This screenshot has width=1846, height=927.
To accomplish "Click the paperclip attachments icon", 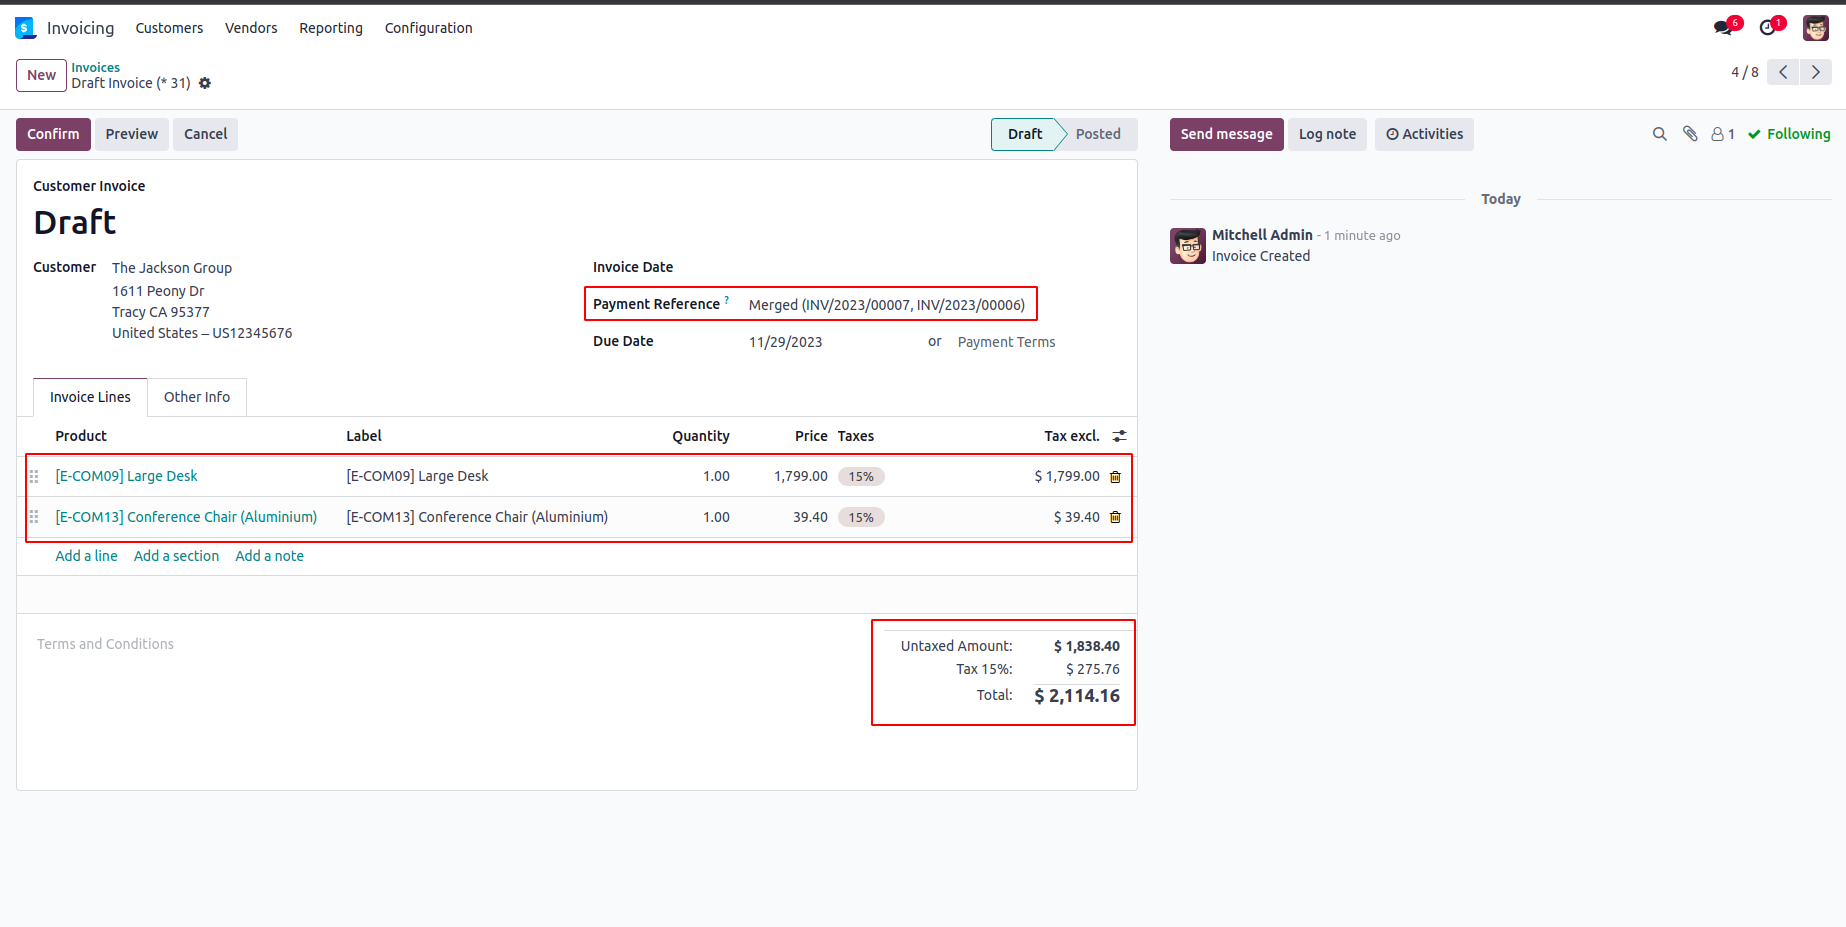I will click(1690, 134).
